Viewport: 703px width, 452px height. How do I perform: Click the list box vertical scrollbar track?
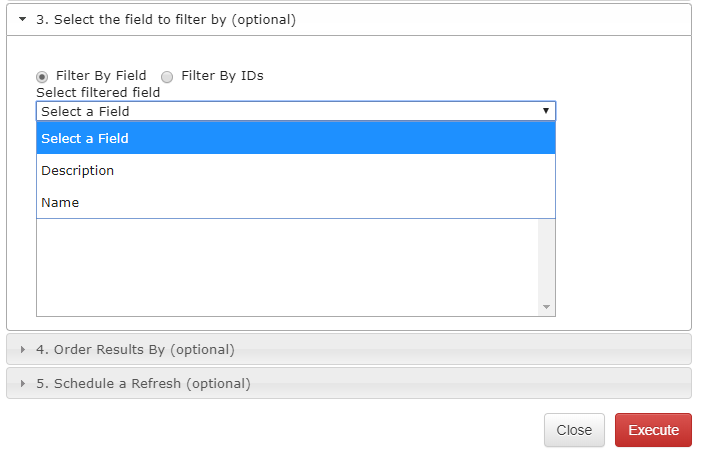point(546,262)
